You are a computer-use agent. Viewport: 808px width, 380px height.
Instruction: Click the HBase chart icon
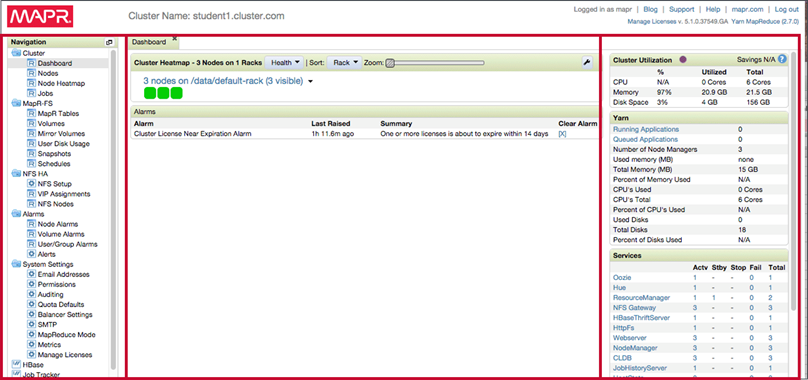tap(16, 365)
